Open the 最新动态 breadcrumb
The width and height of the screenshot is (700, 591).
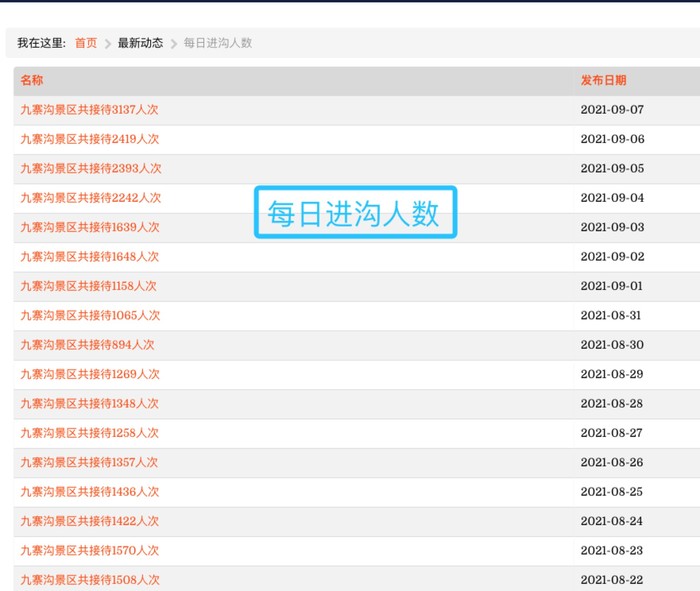[140, 43]
